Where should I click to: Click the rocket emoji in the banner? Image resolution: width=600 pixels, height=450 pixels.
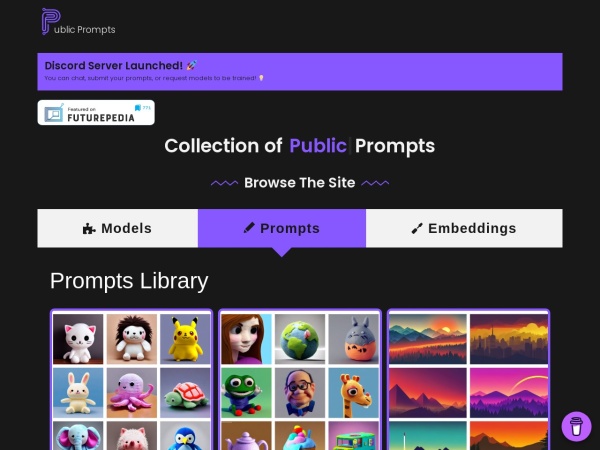coord(192,65)
